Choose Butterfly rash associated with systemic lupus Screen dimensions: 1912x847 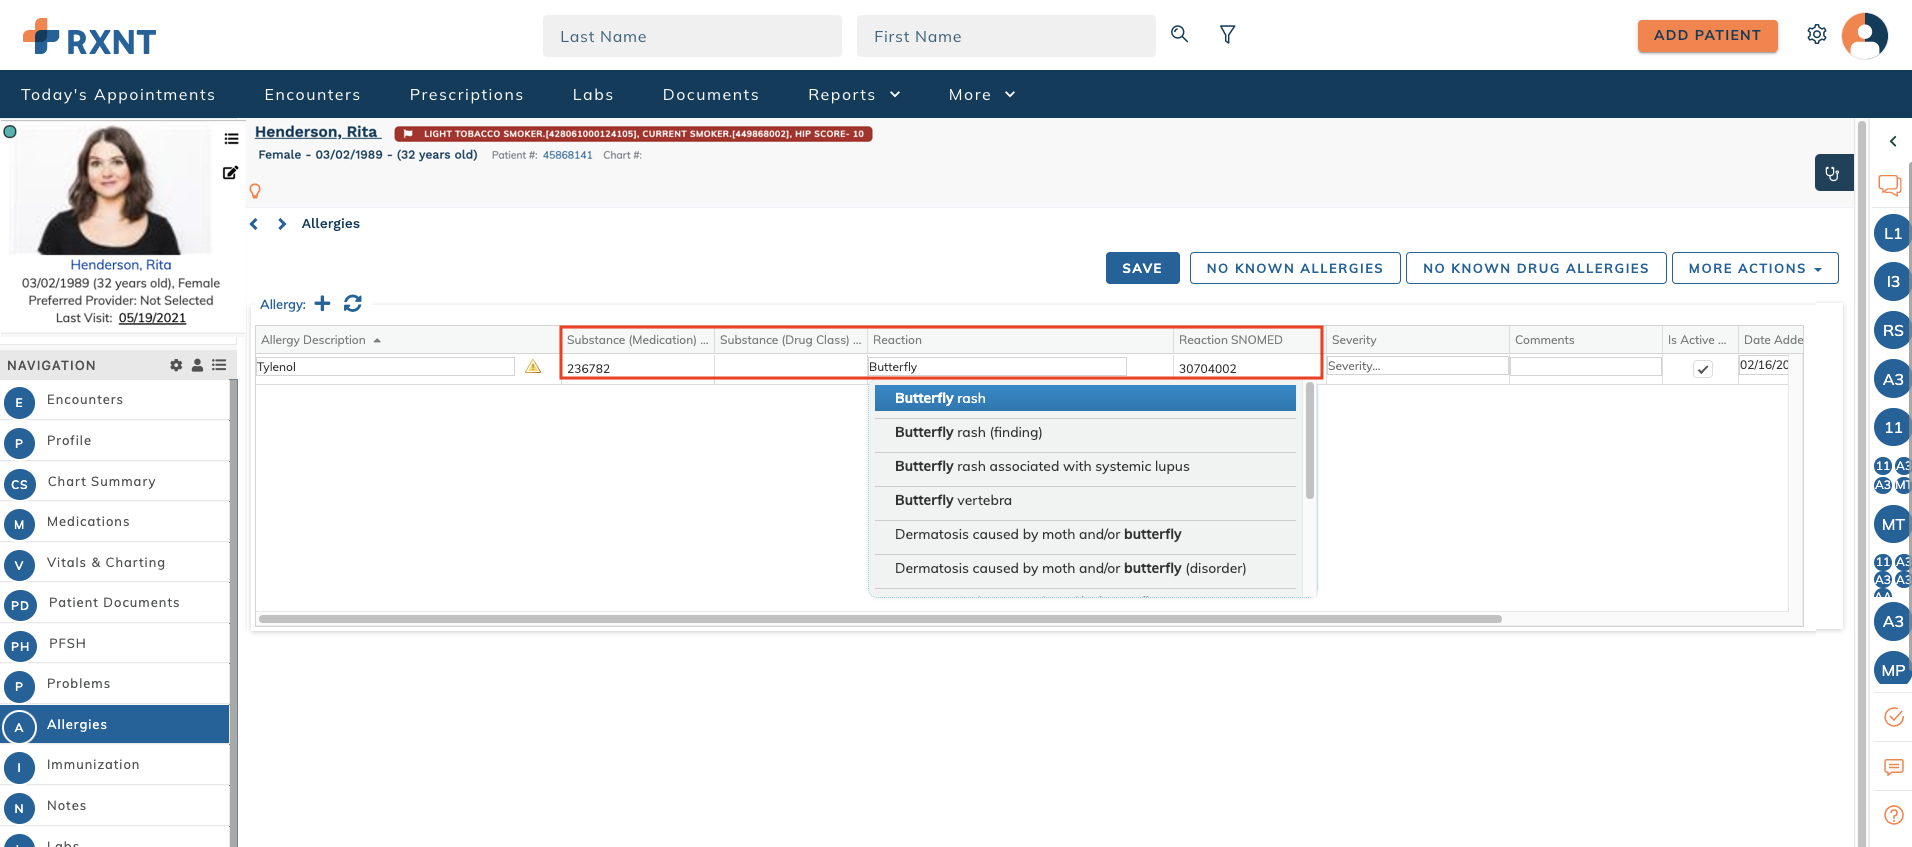click(x=1085, y=466)
